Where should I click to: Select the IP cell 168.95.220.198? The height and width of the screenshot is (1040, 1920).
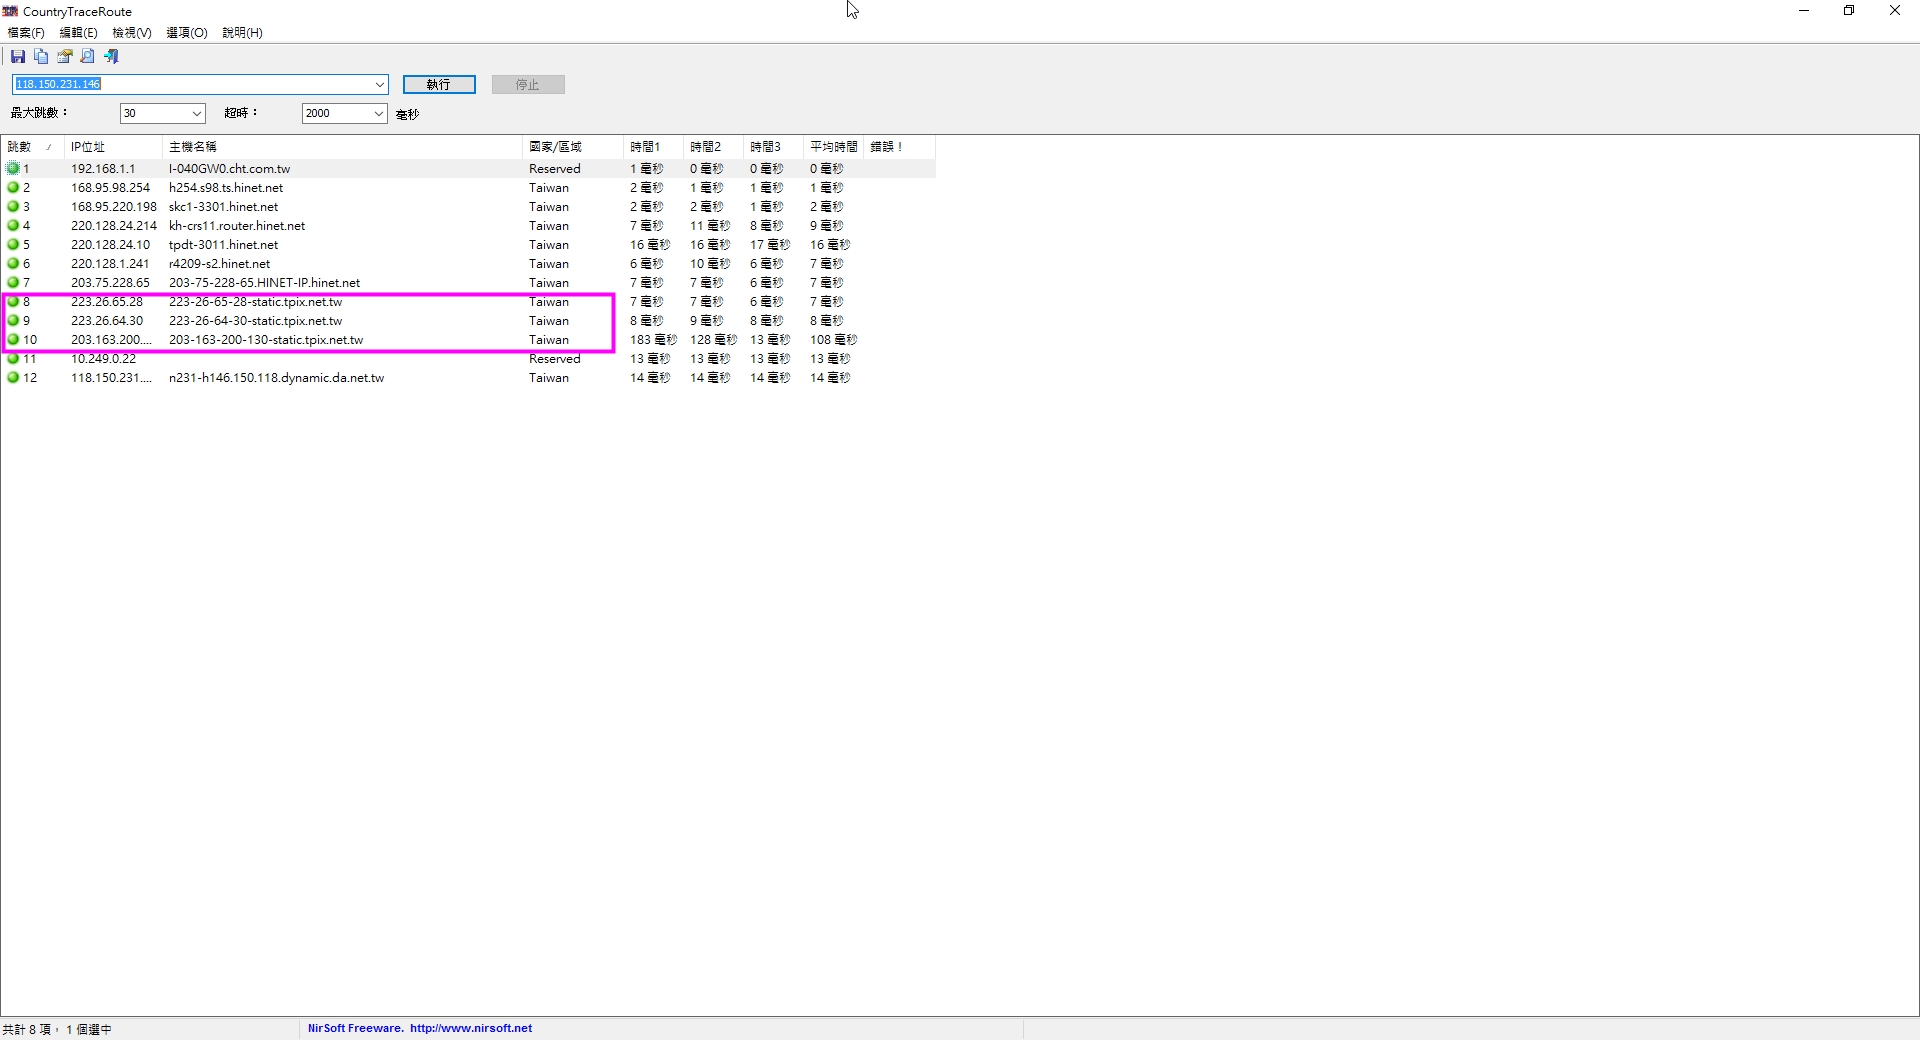coord(114,207)
